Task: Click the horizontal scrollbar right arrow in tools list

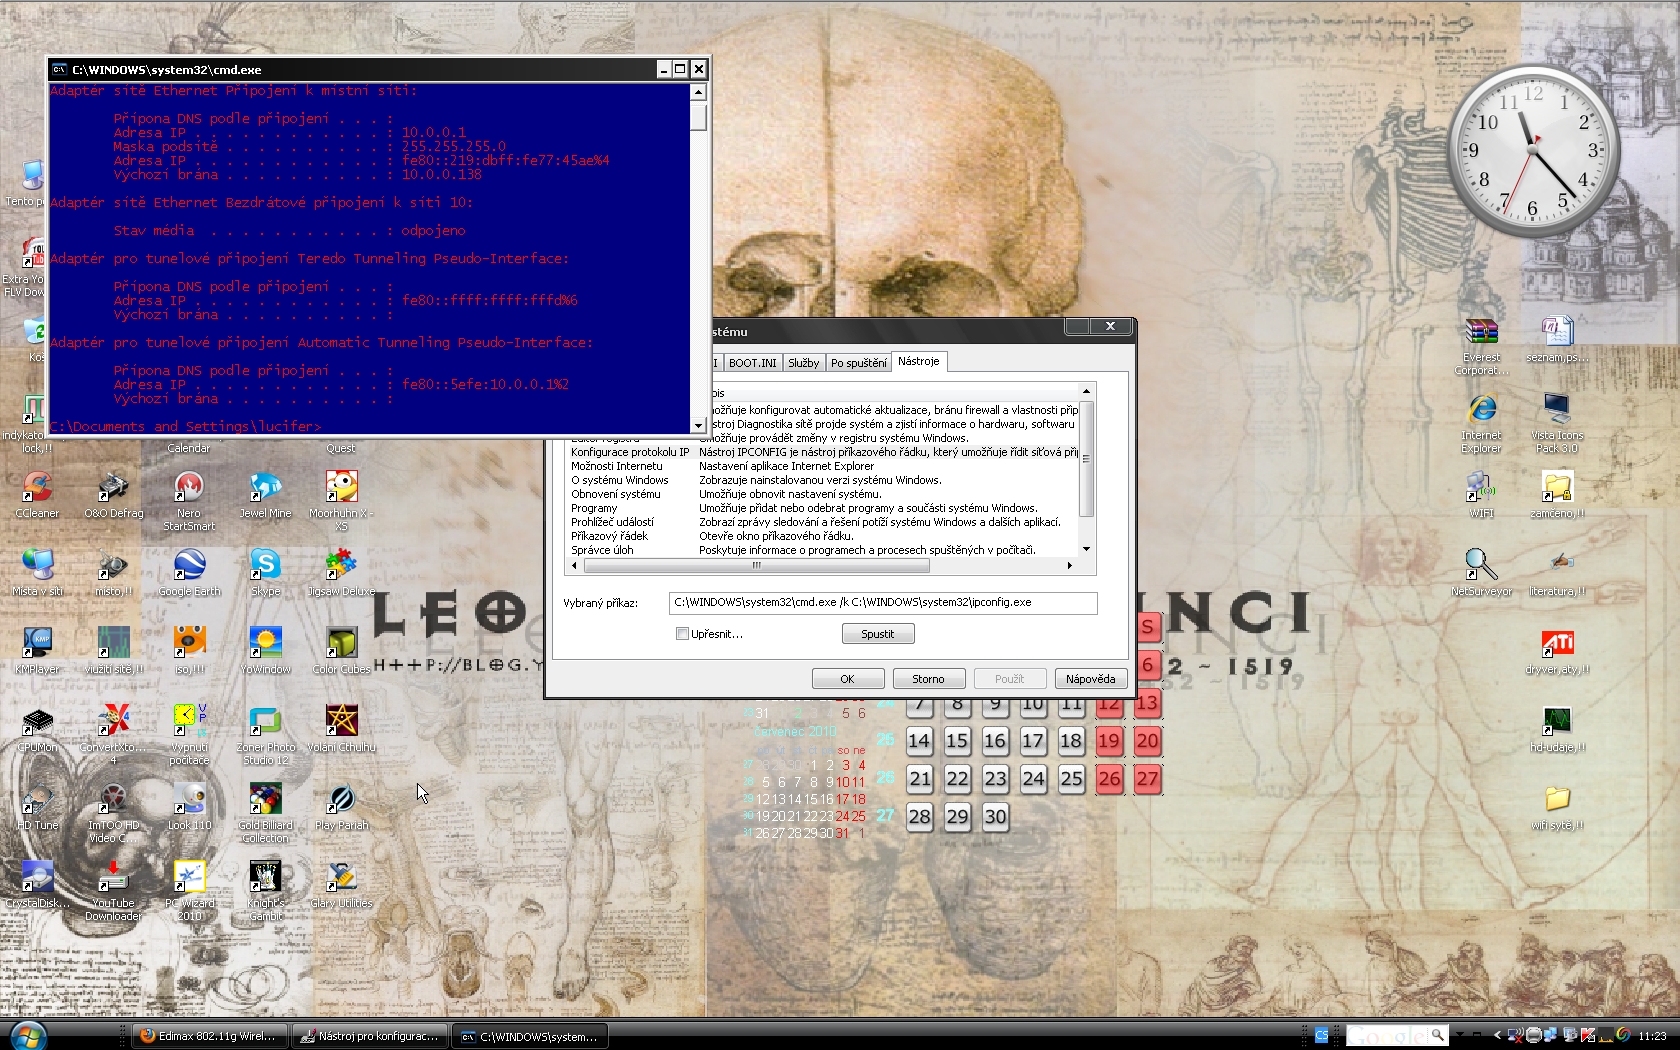Action: point(1069,566)
